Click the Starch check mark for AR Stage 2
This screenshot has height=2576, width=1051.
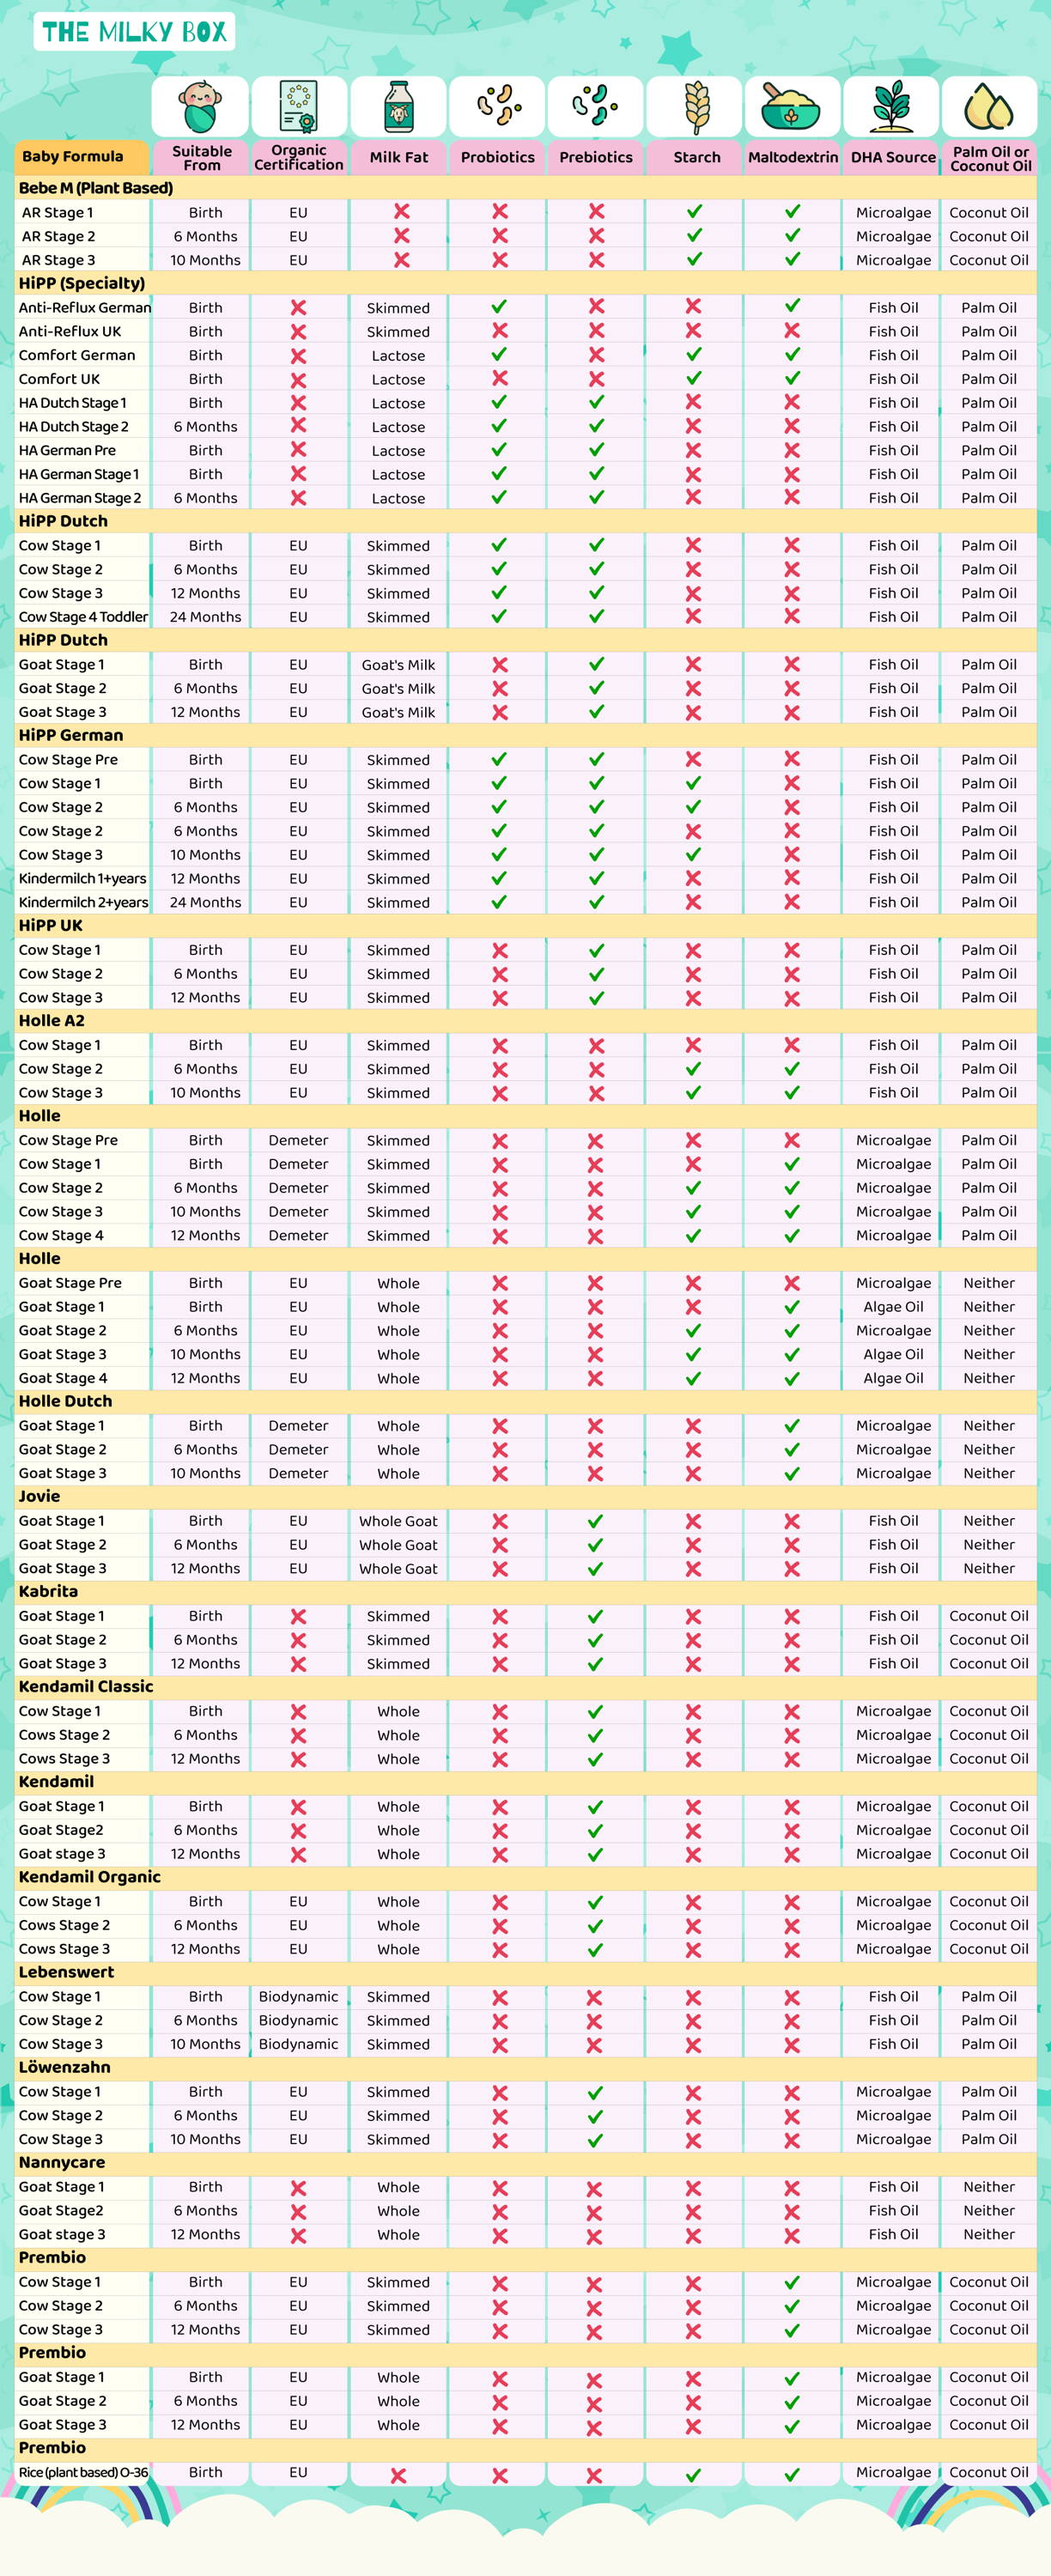click(x=694, y=236)
